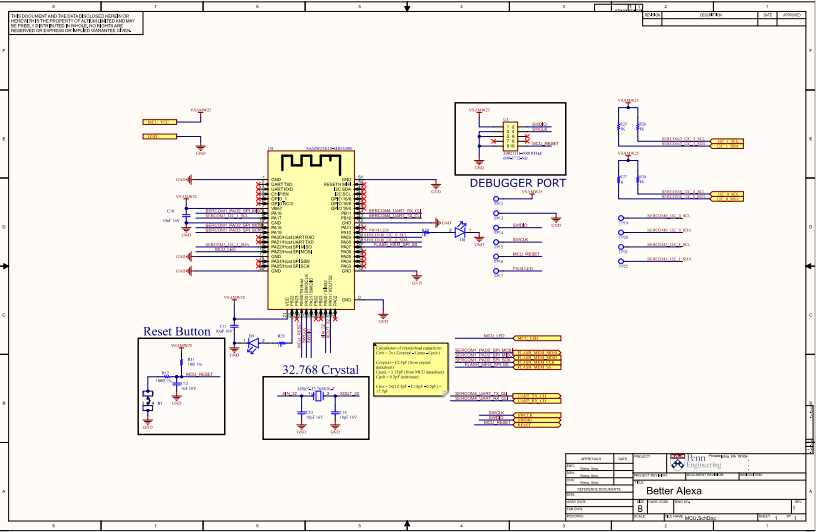Select the reset pushbutton switch symbol
This screenshot has height=532, width=816.
148,401
